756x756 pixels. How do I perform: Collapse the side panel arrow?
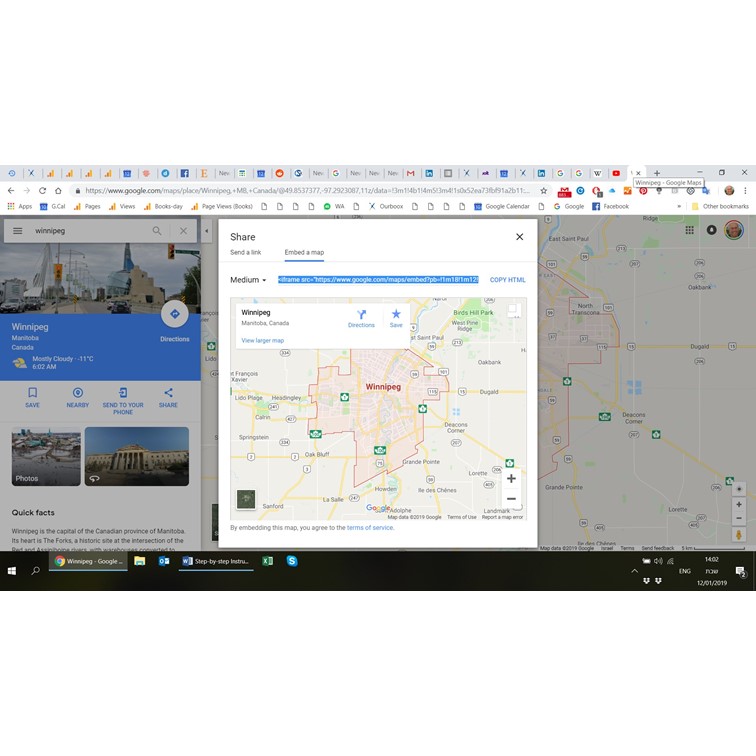tap(206, 231)
